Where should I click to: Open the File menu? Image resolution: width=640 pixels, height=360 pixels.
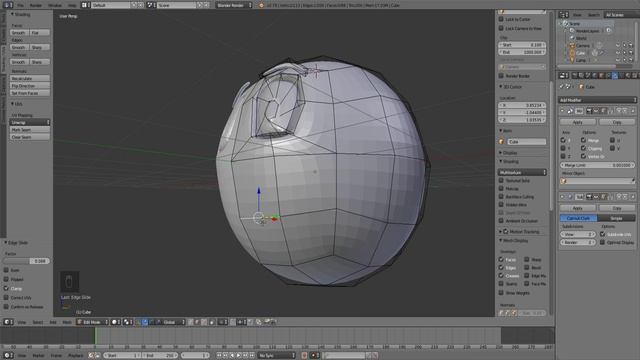(x=20, y=5)
